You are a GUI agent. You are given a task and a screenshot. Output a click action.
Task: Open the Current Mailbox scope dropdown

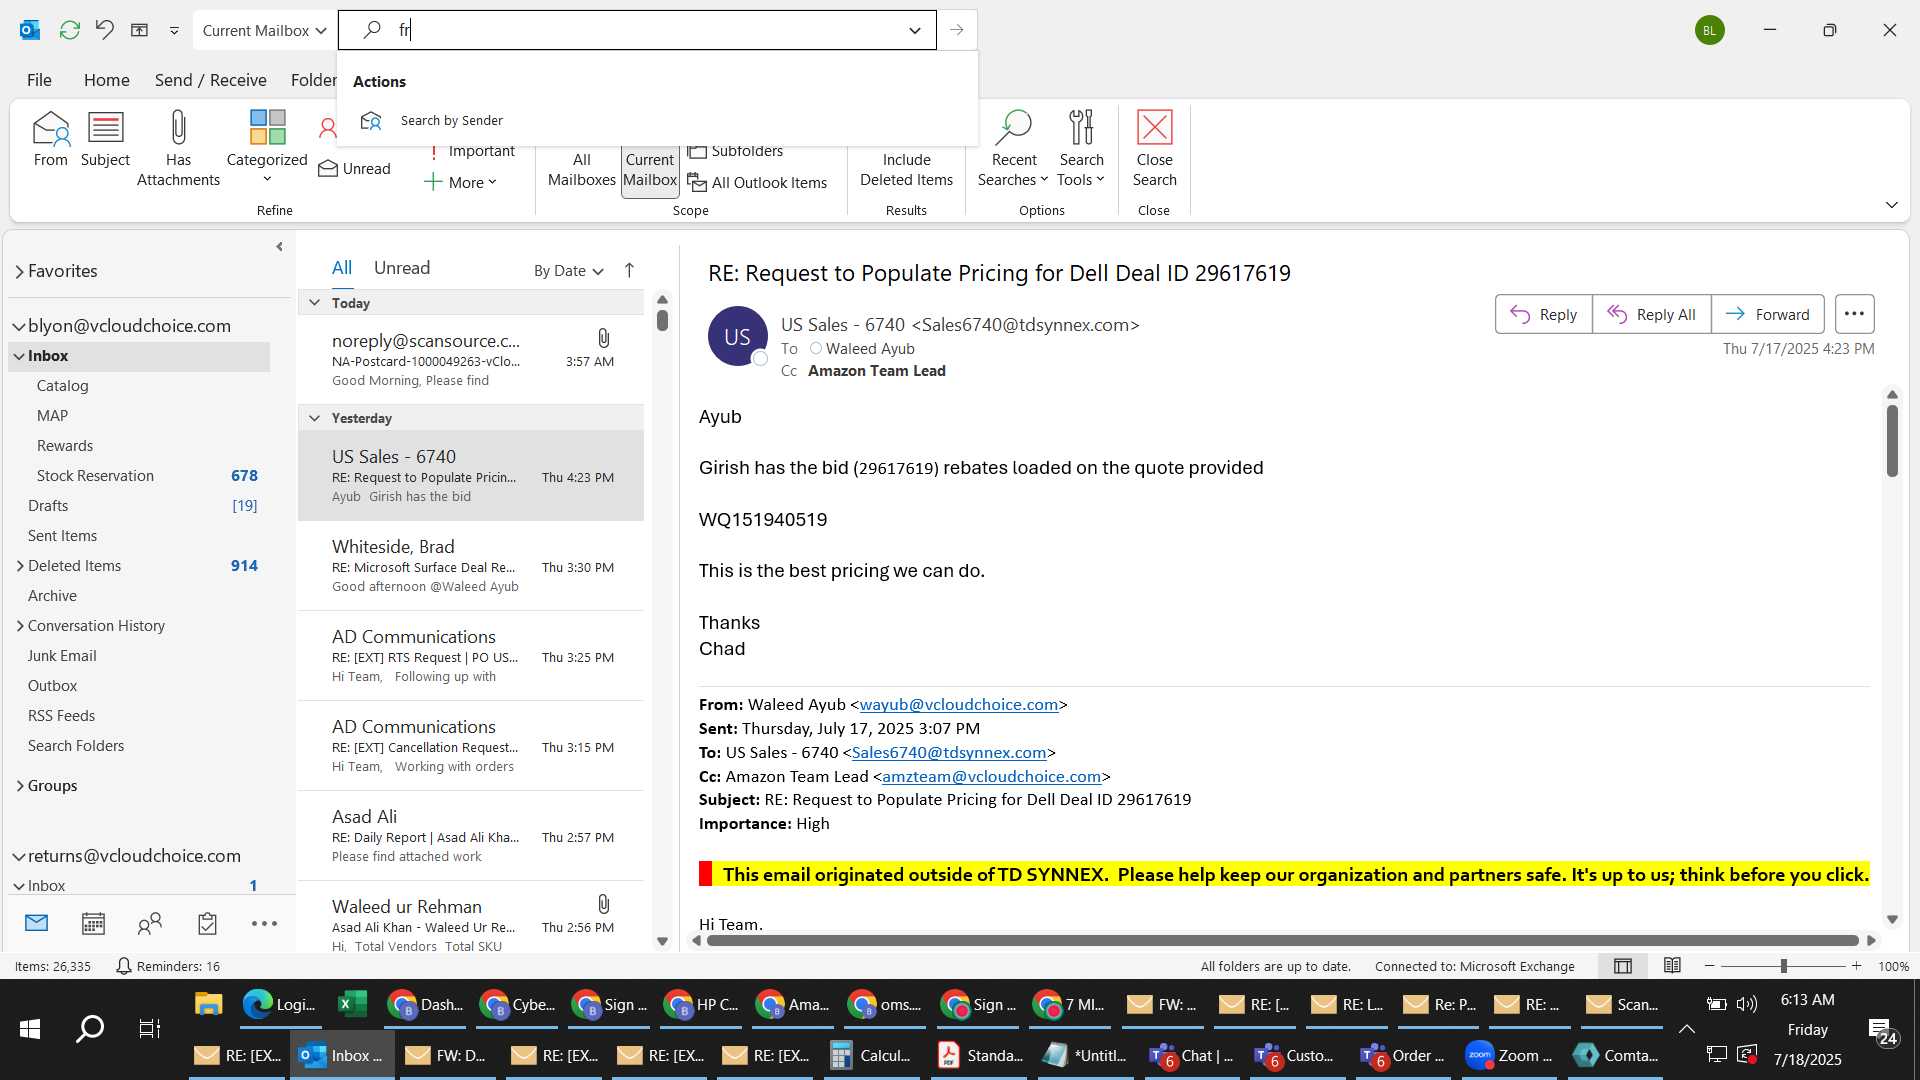[x=265, y=30]
